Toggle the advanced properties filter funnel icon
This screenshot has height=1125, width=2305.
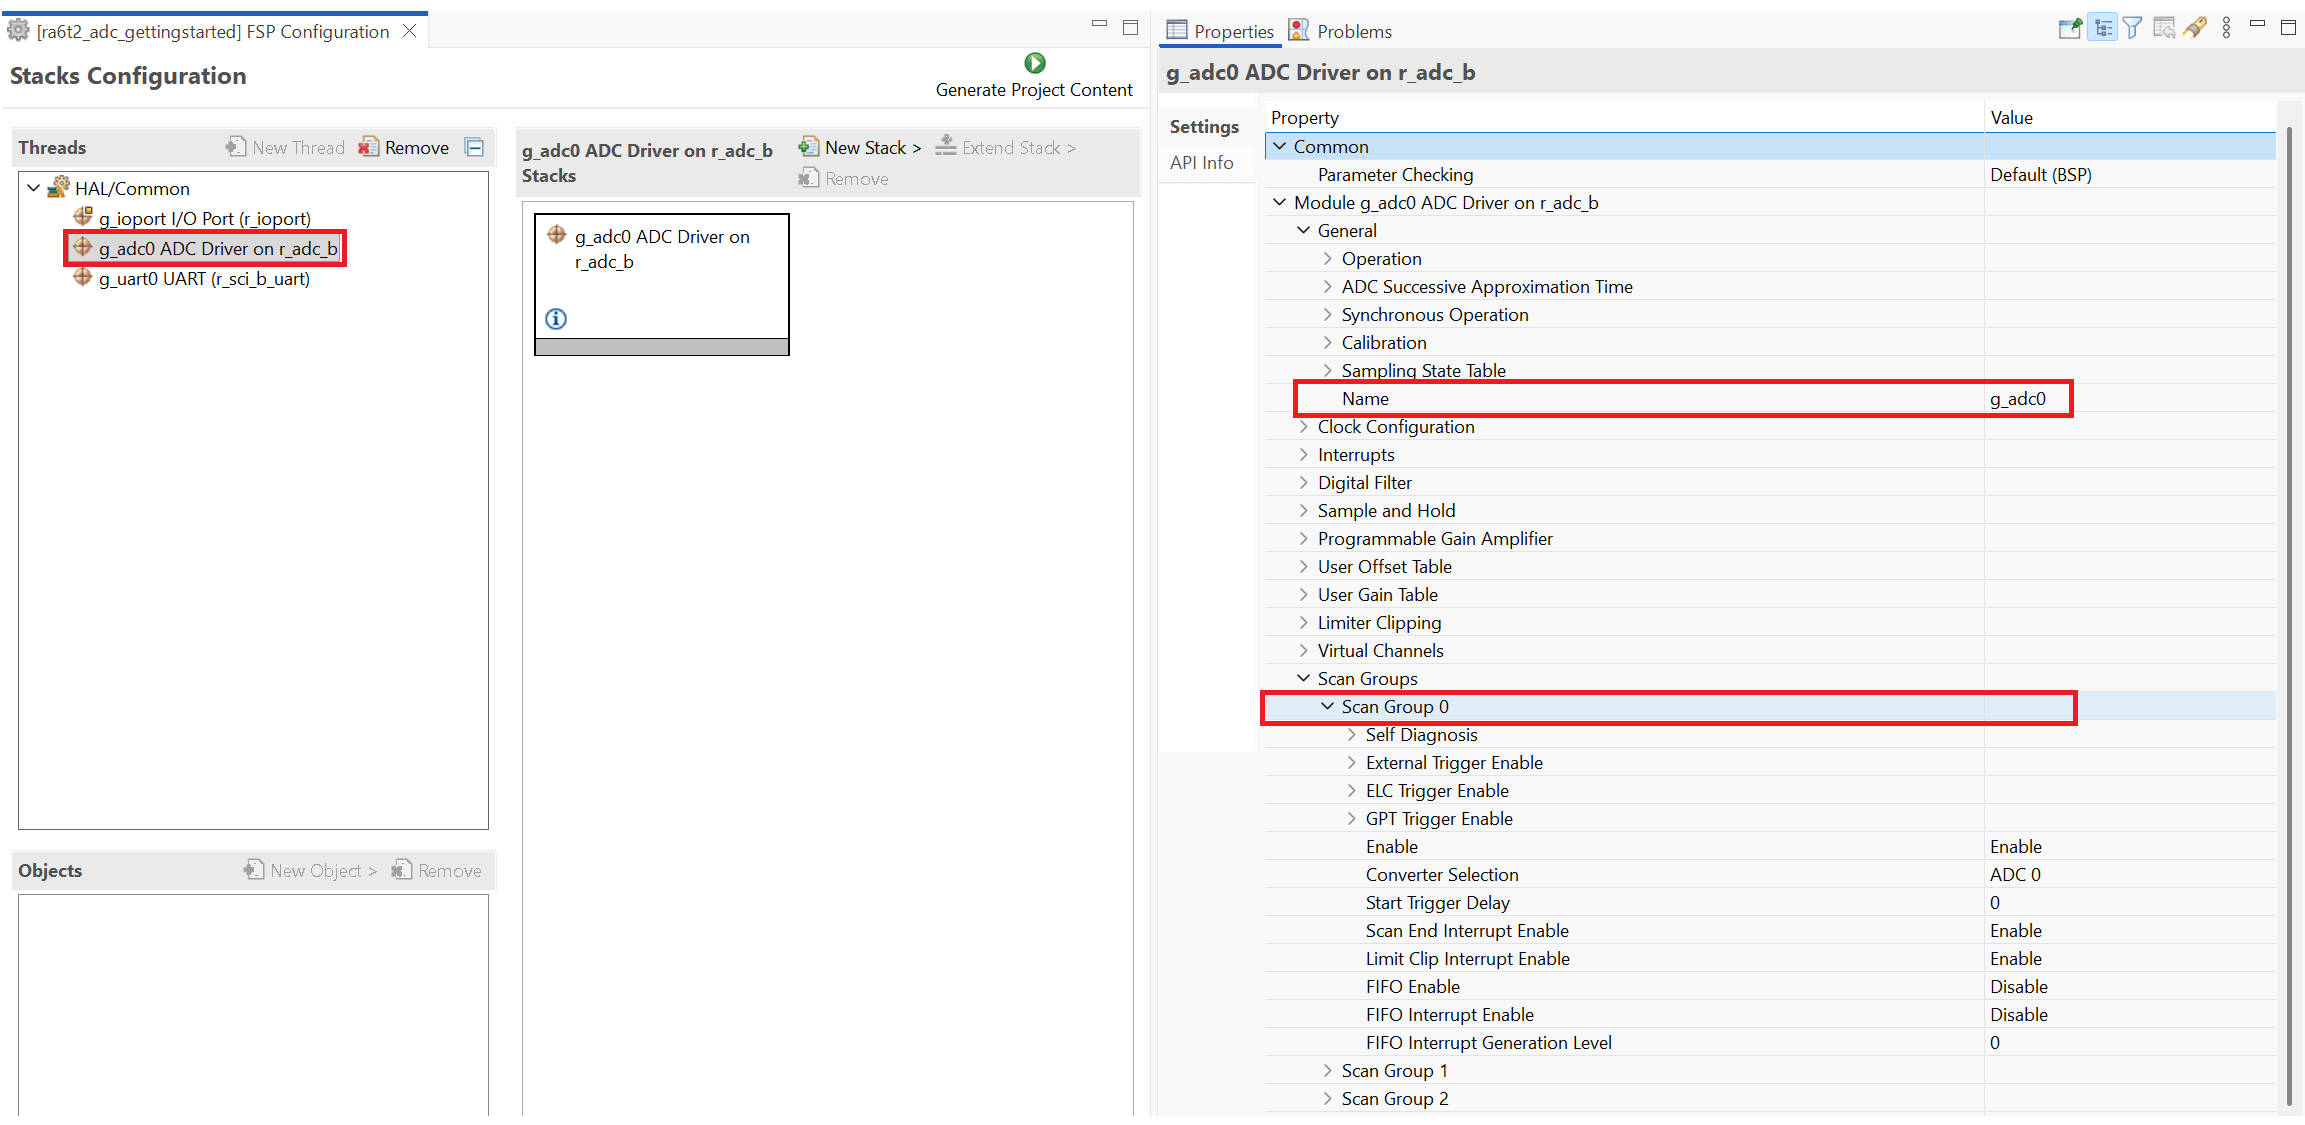pyautogui.click(x=2132, y=29)
